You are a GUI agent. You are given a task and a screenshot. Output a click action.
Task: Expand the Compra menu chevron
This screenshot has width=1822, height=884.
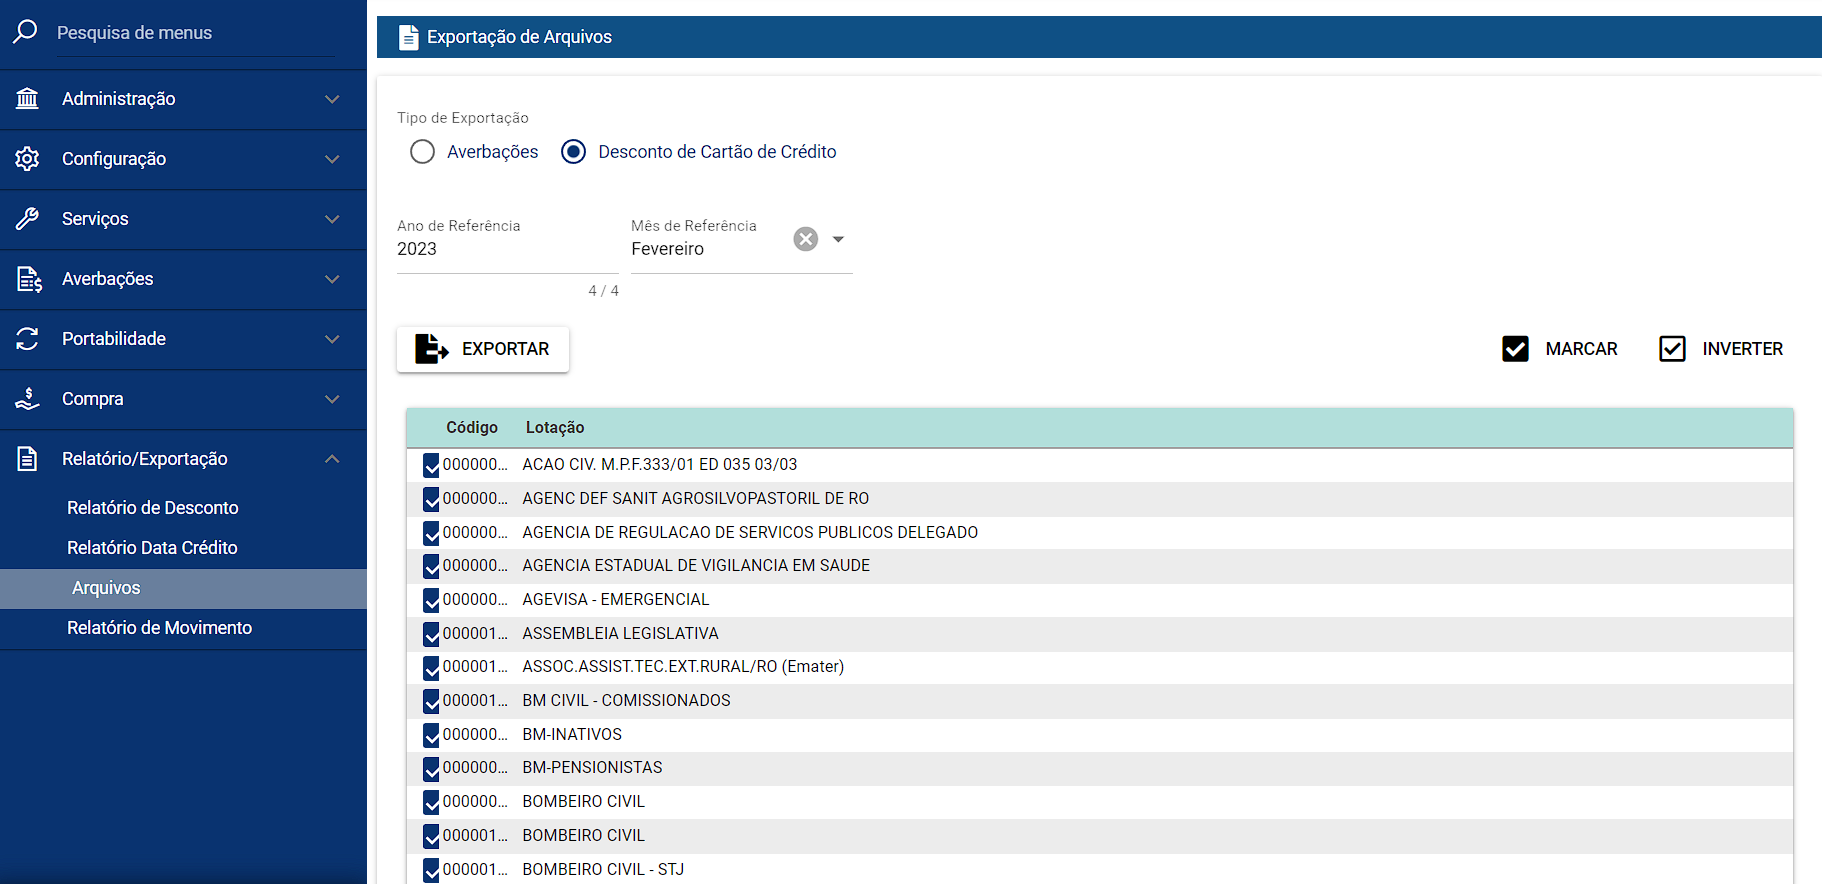pos(332,399)
